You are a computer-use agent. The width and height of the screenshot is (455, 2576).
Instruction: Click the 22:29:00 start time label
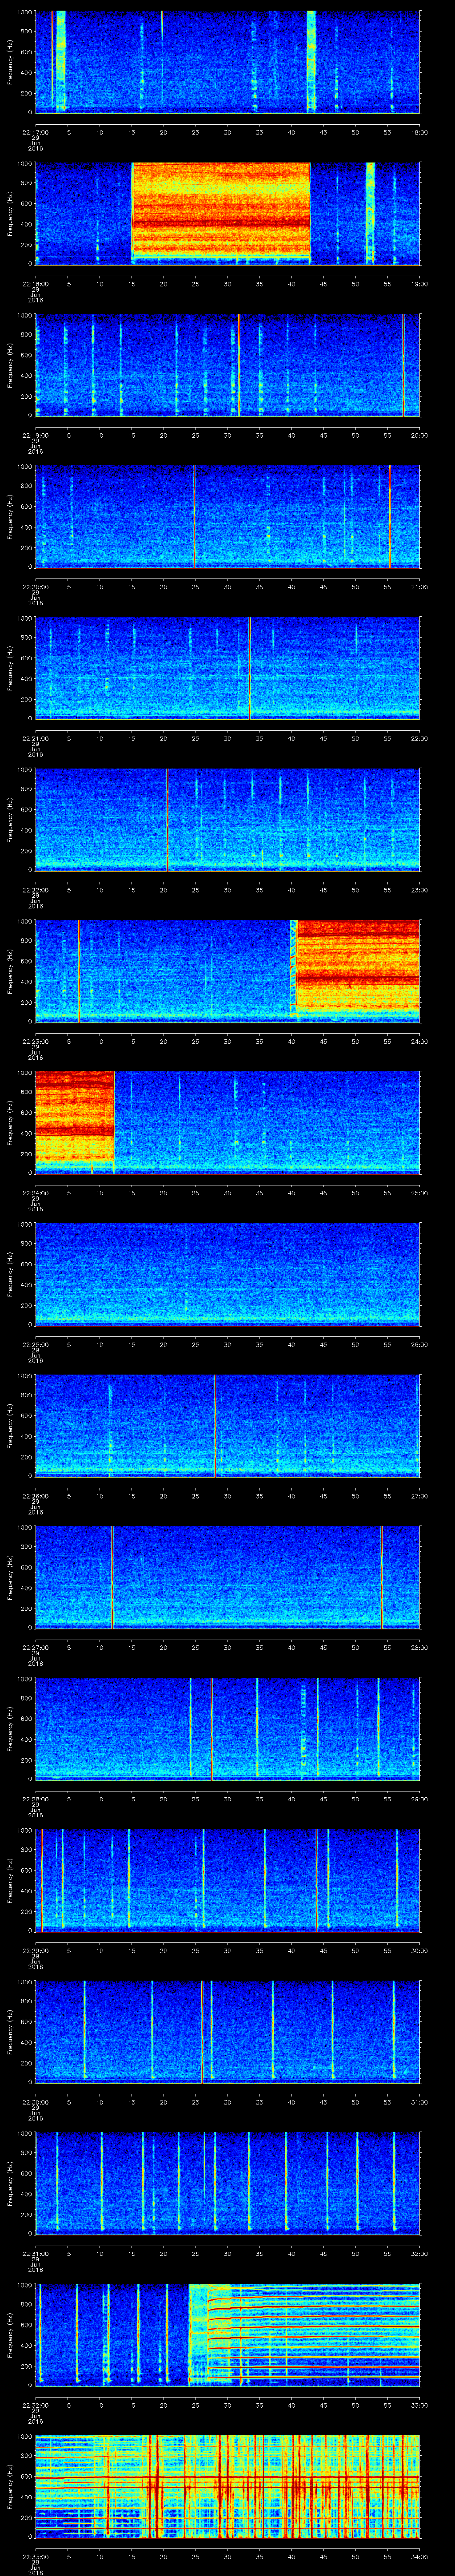tap(35, 1951)
